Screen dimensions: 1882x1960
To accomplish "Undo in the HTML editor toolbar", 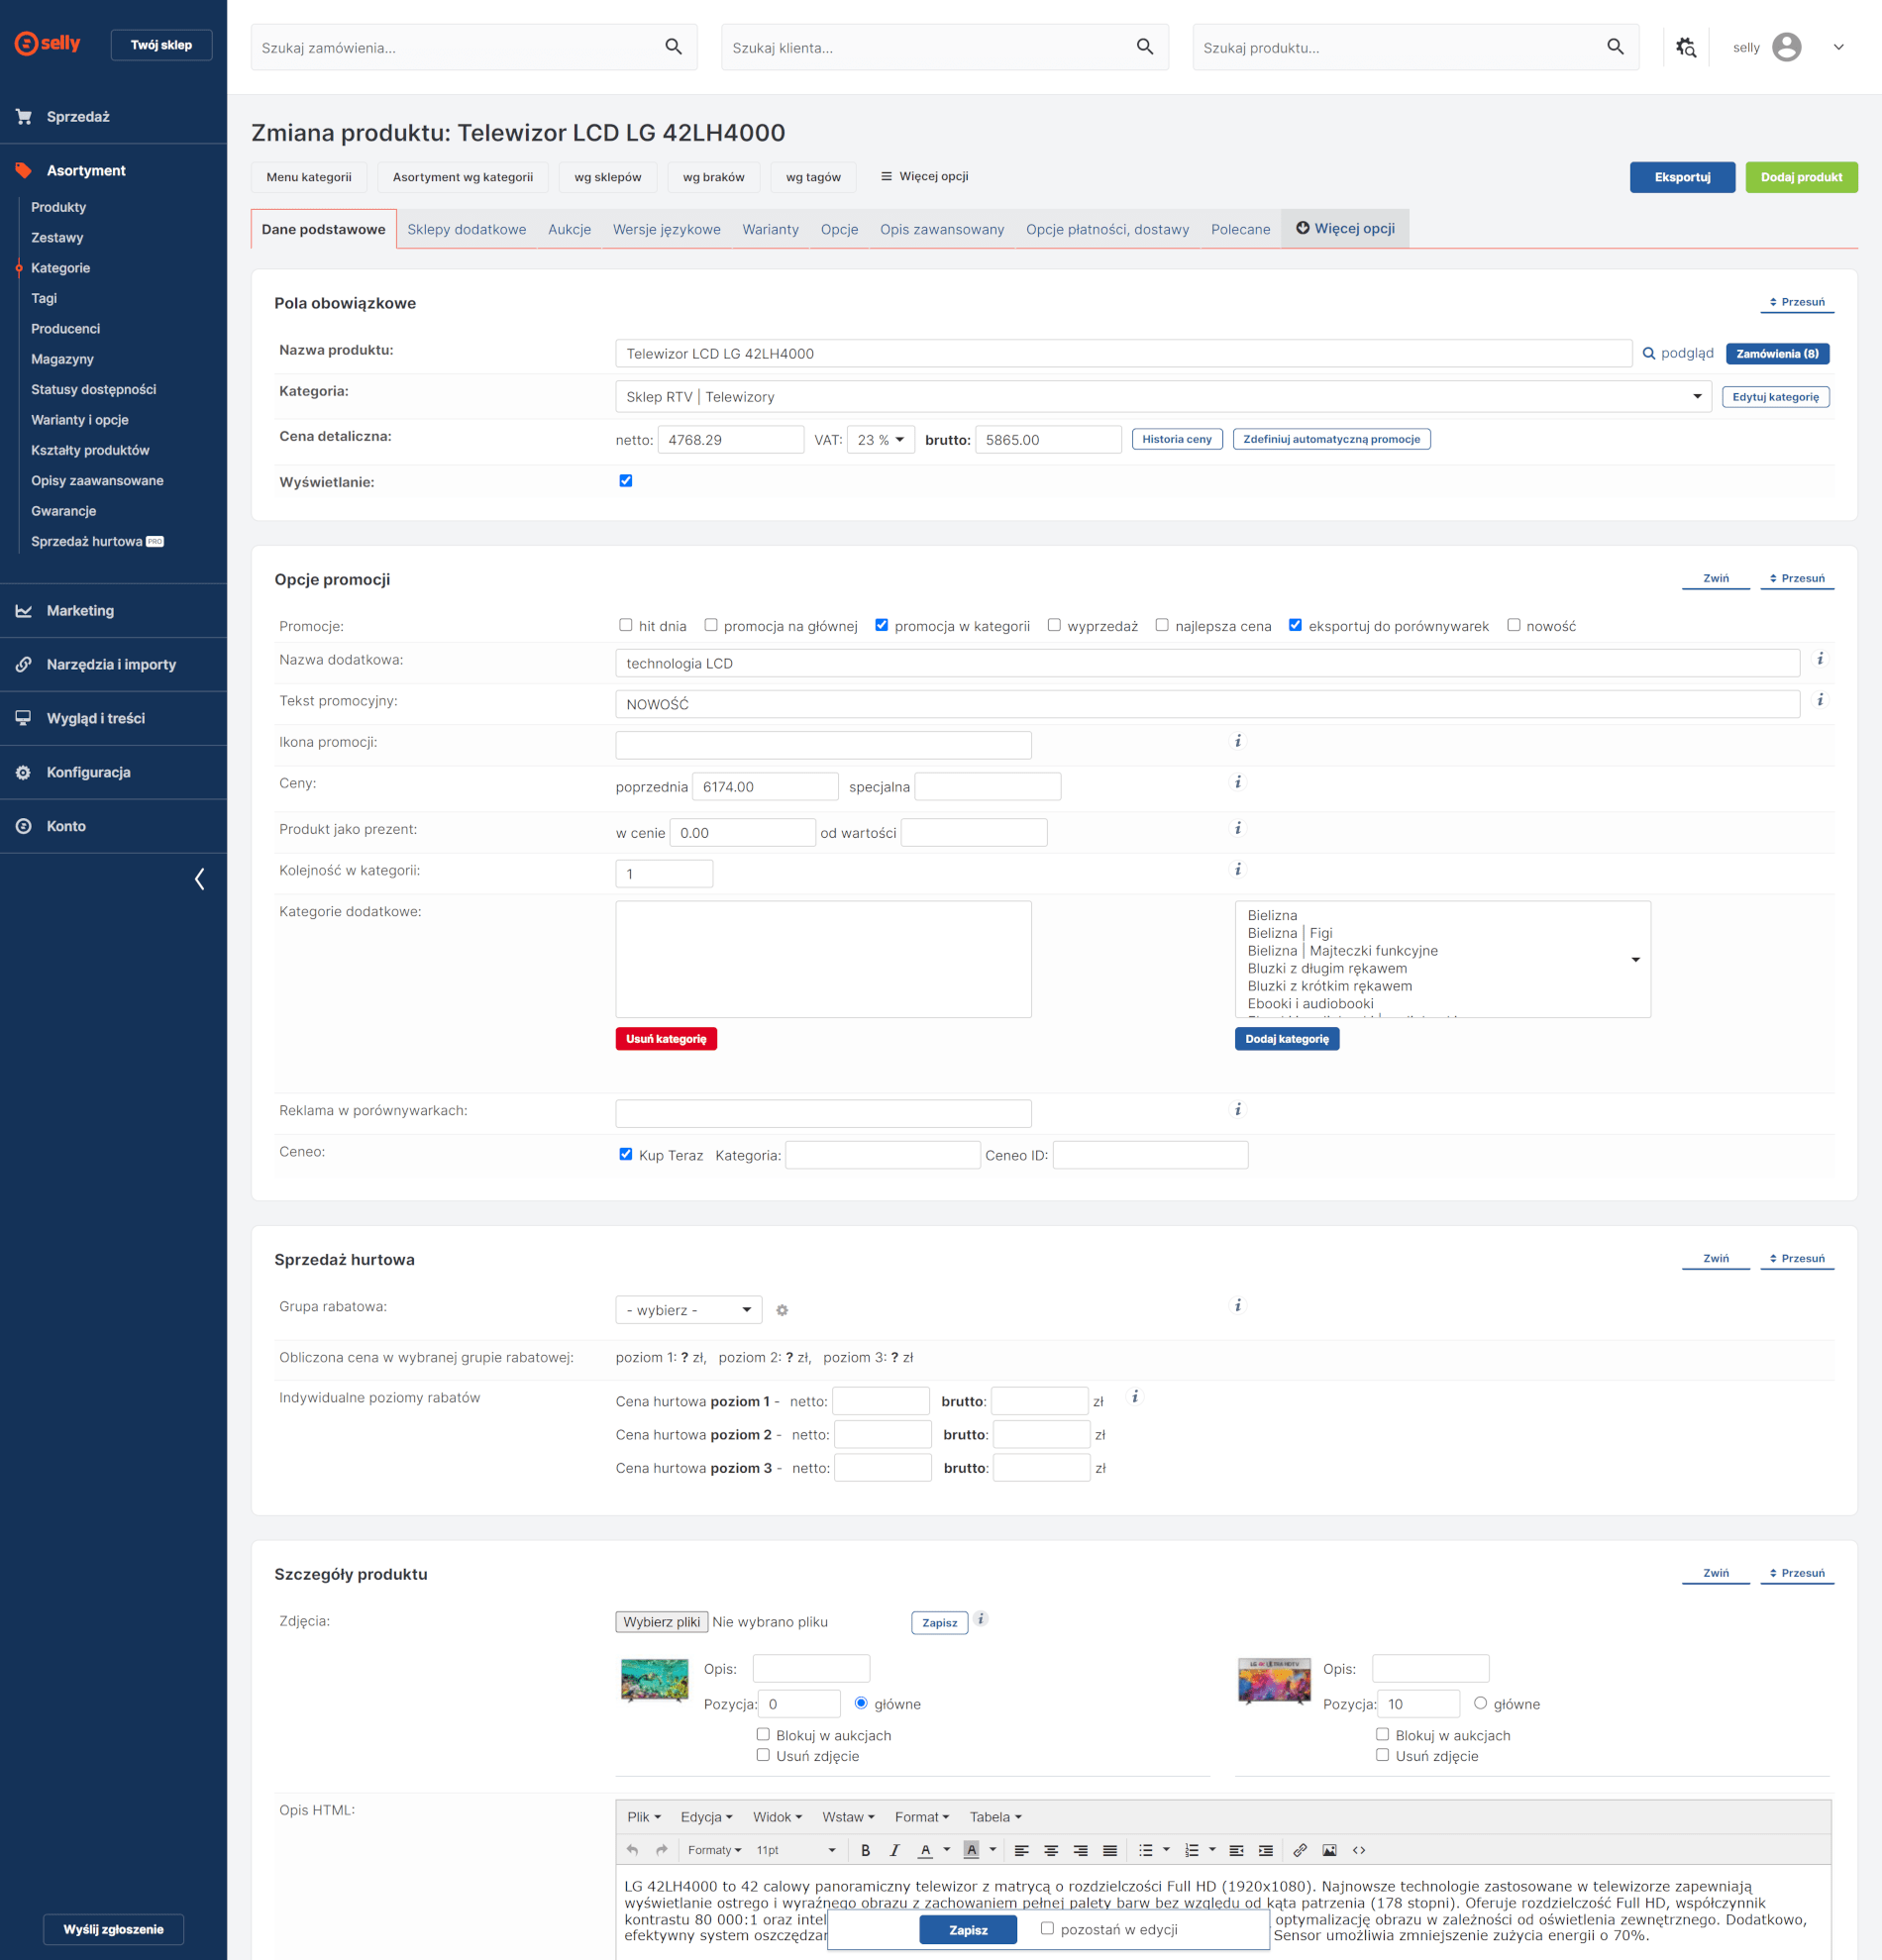I will point(632,1850).
